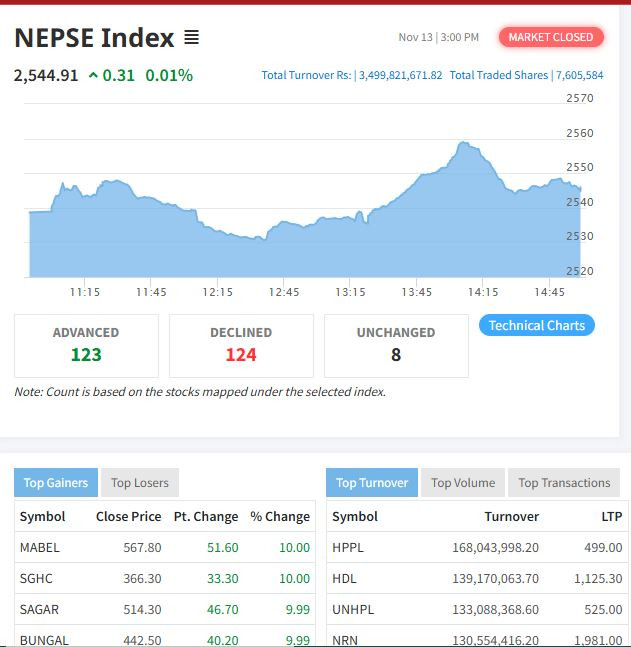Open the menu icon beside NEPSE Index
Image resolution: width=631 pixels, height=647 pixels.
(191, 38)
